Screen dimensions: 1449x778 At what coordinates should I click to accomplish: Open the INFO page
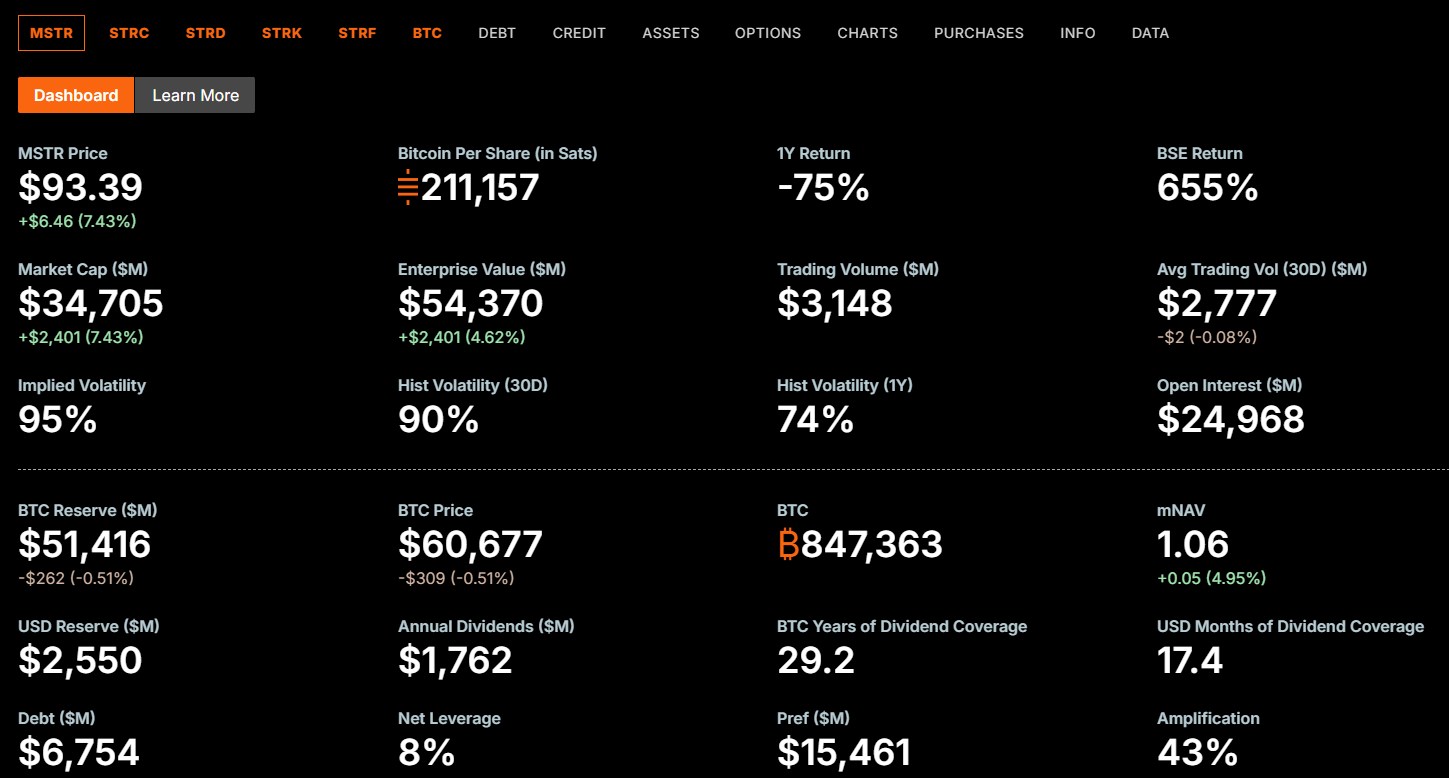(1078, 33)
